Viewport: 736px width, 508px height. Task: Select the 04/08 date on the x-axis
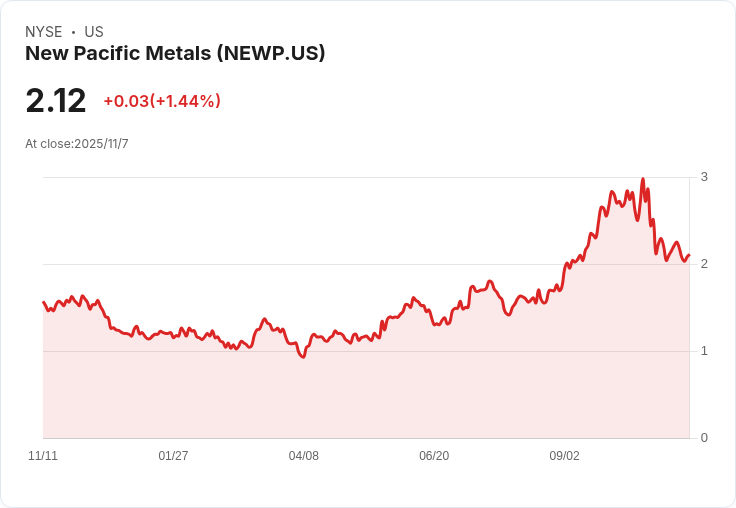(x=304, y=456)
